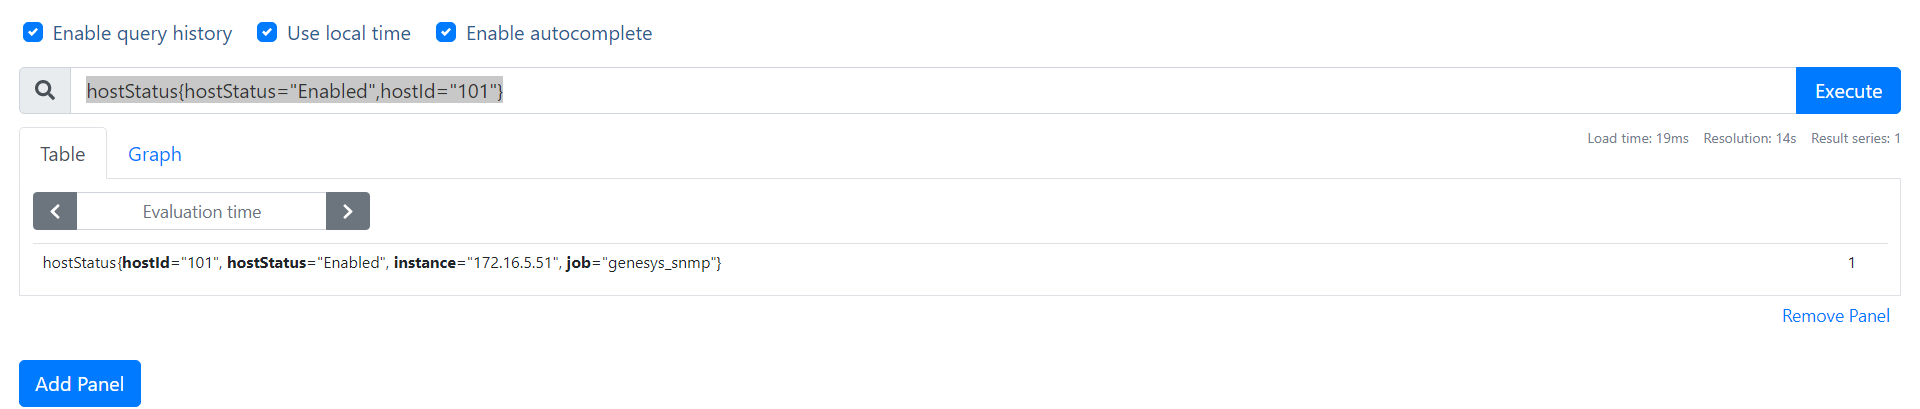Switch to the Table tab

pyautogui.click(x=62, y=154)
